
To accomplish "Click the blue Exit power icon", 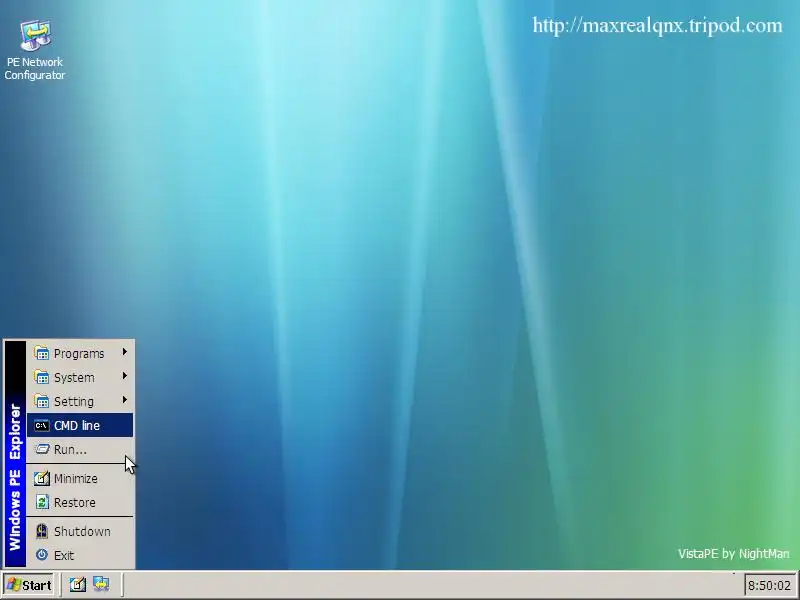I will pos(42,555).
